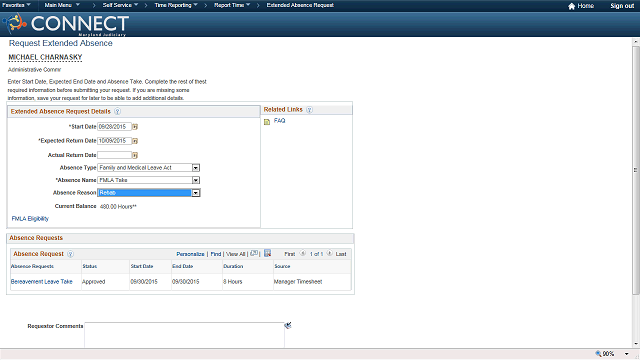The width and height of the screenshot is (640, 360).
Task: Click into the Start Date field
Action: point(114,127)
